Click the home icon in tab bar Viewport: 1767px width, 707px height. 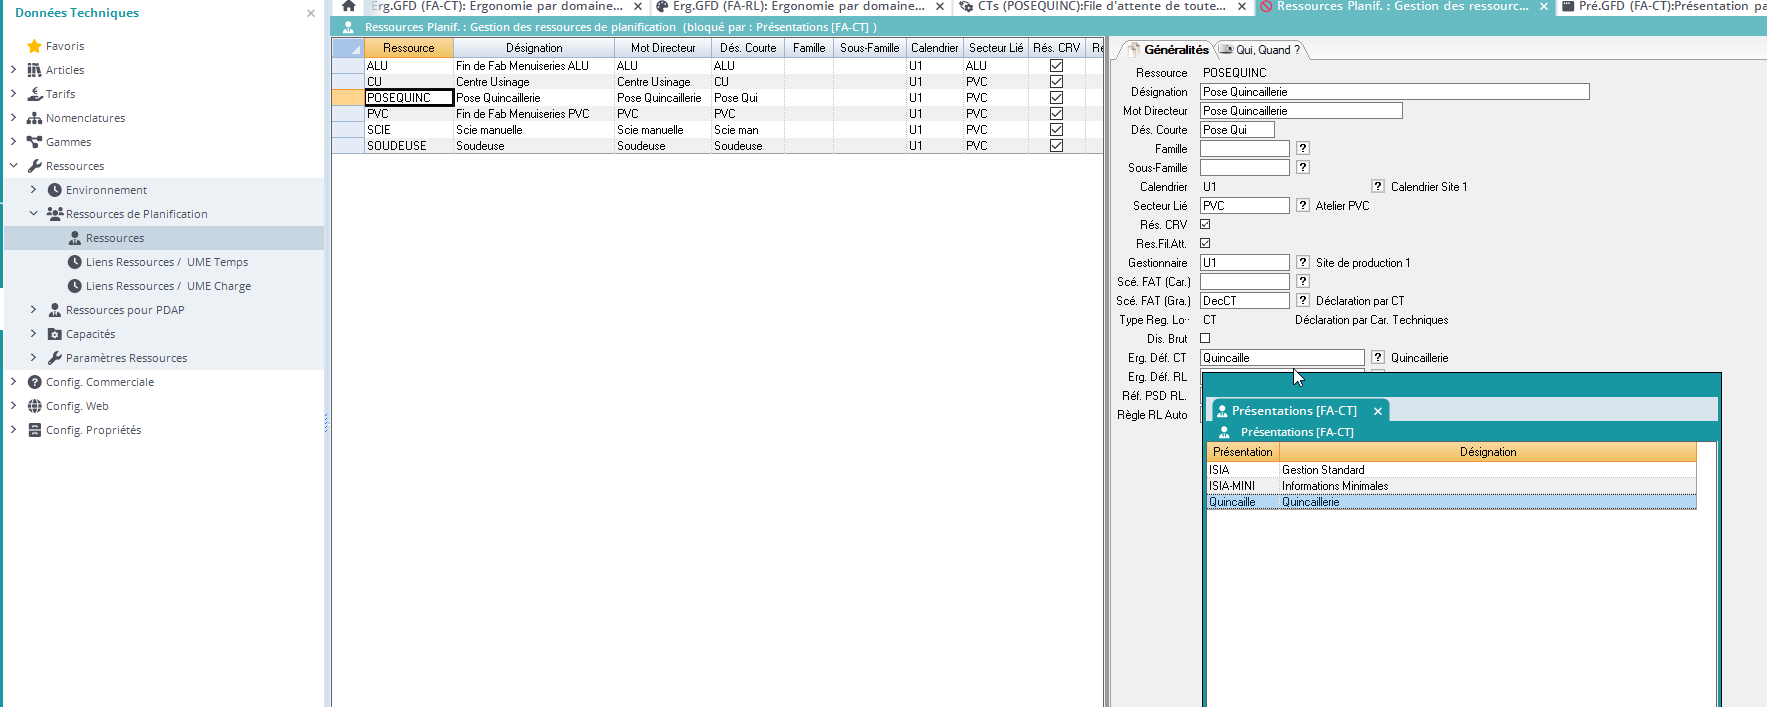click(348, 6)
